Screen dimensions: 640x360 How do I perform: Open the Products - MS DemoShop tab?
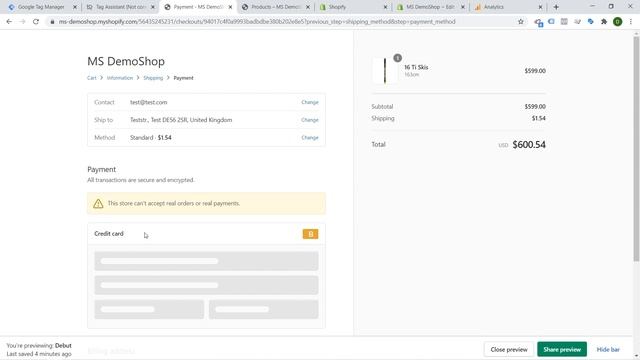pos(275,7)
